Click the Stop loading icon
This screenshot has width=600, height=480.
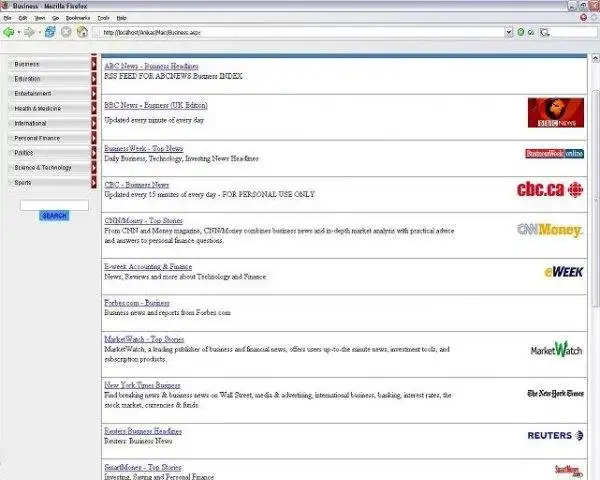[66, 32]
